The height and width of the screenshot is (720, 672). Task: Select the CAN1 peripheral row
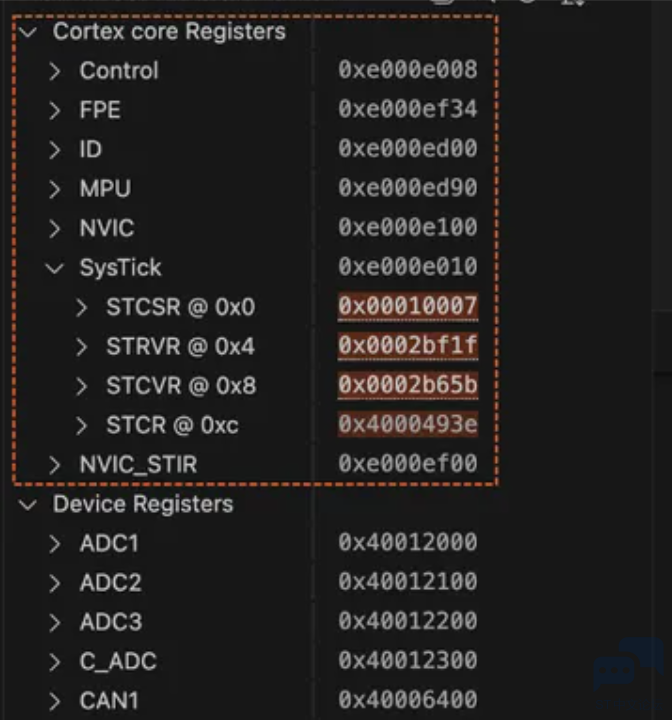pyautogui.click(x=109, y=701)
